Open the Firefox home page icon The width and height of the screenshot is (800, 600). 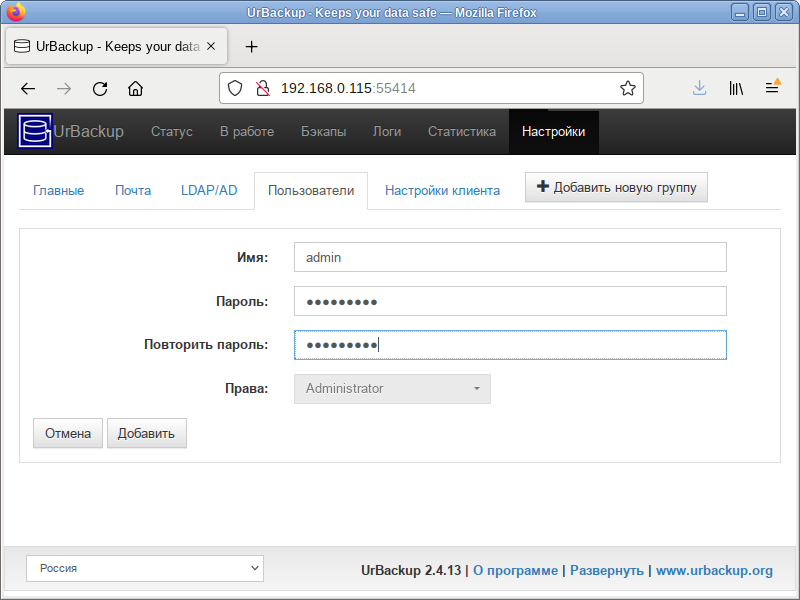[x=135, y=89]
